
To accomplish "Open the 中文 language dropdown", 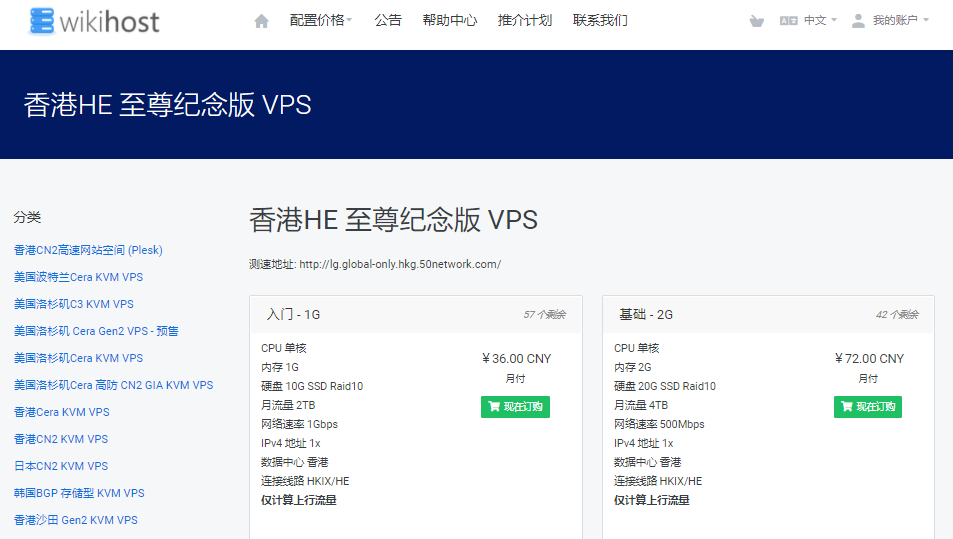I will coord(820,21).
